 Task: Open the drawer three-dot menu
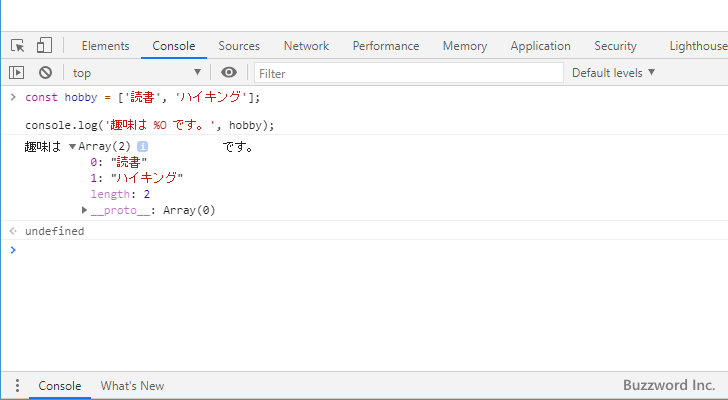coord(17,386)
